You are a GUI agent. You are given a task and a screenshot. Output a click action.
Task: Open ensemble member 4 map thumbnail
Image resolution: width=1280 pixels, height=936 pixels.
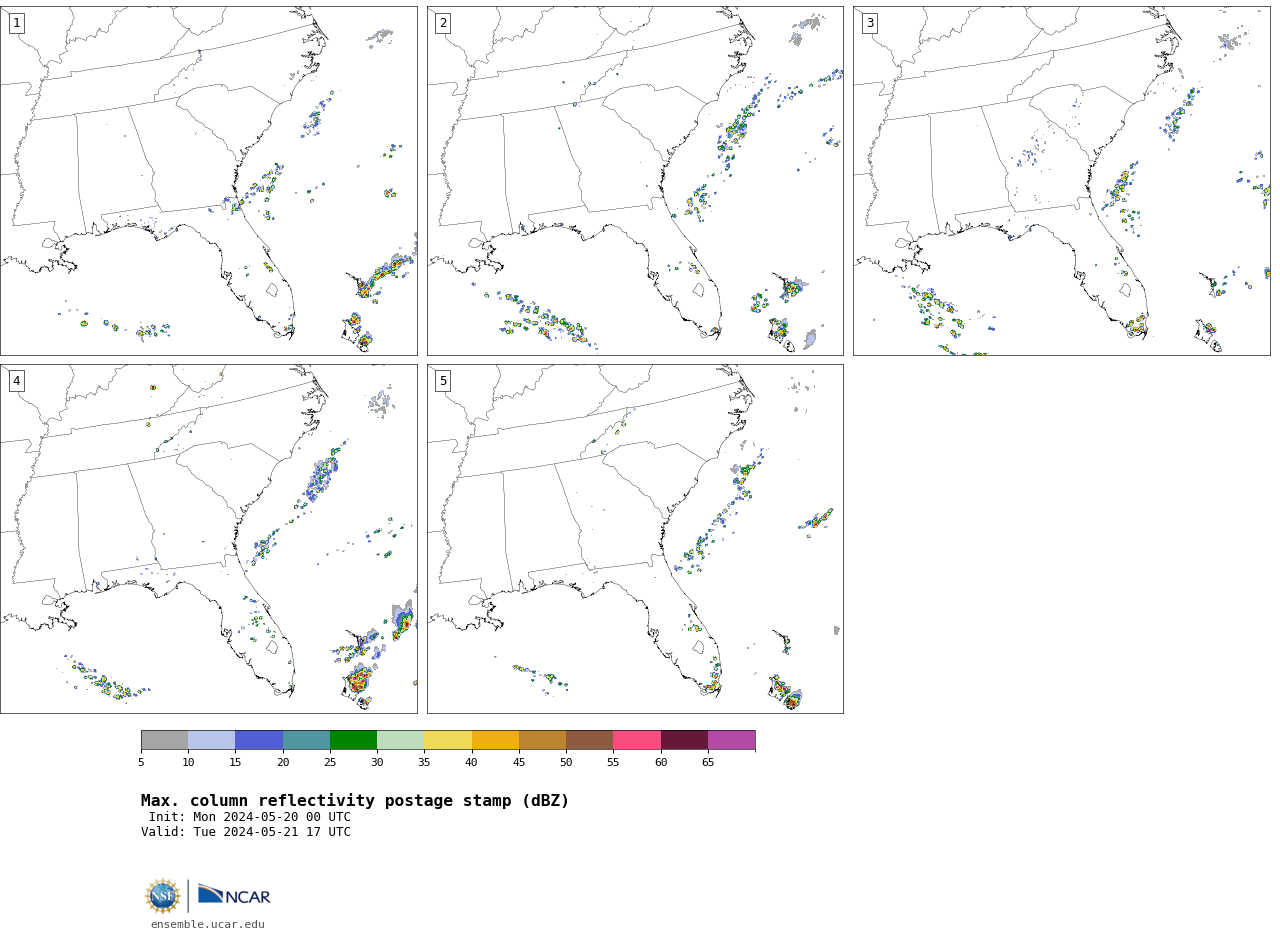tap(208, 539)
